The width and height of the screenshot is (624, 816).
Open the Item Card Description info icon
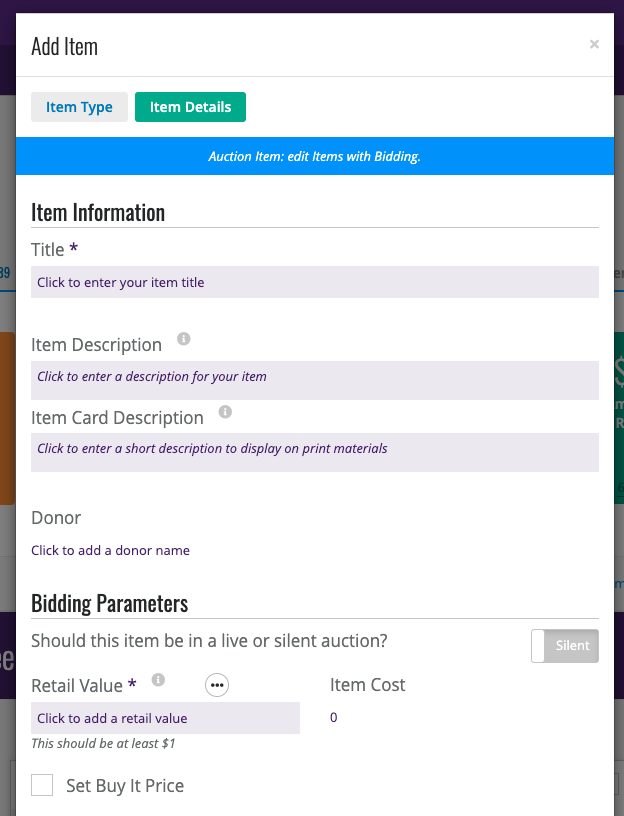tap(225, 412)
